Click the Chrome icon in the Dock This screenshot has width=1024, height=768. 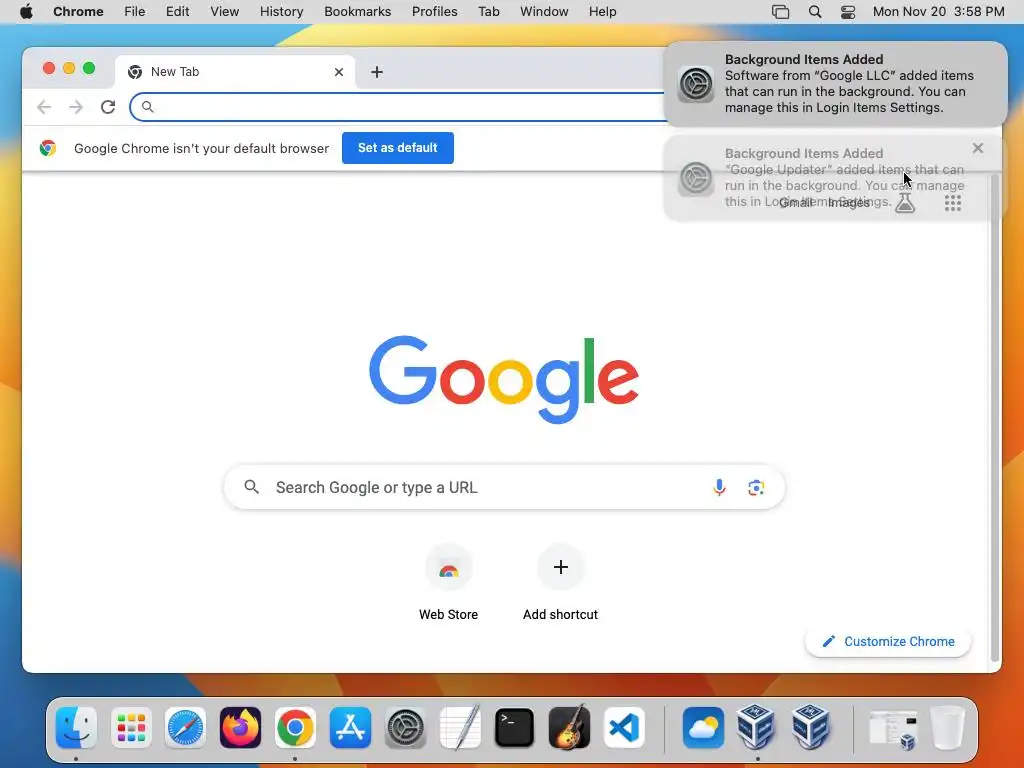(295, 727)
